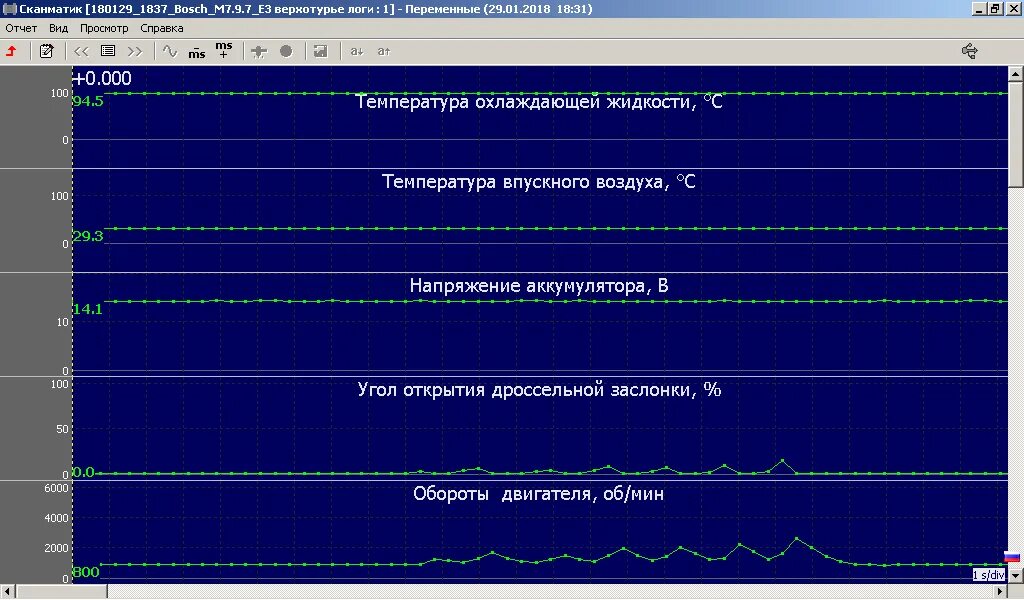Viewport: 1024px width, 600px height.
Task: Select the table view icon
Action: pos(108,50)
